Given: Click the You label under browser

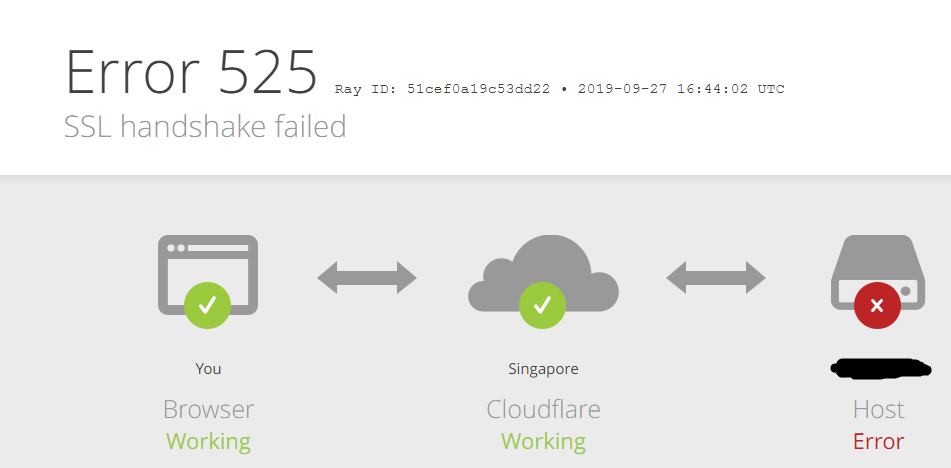Looking at the screenshot, I should pyautogui.click(x=208, y=369).
